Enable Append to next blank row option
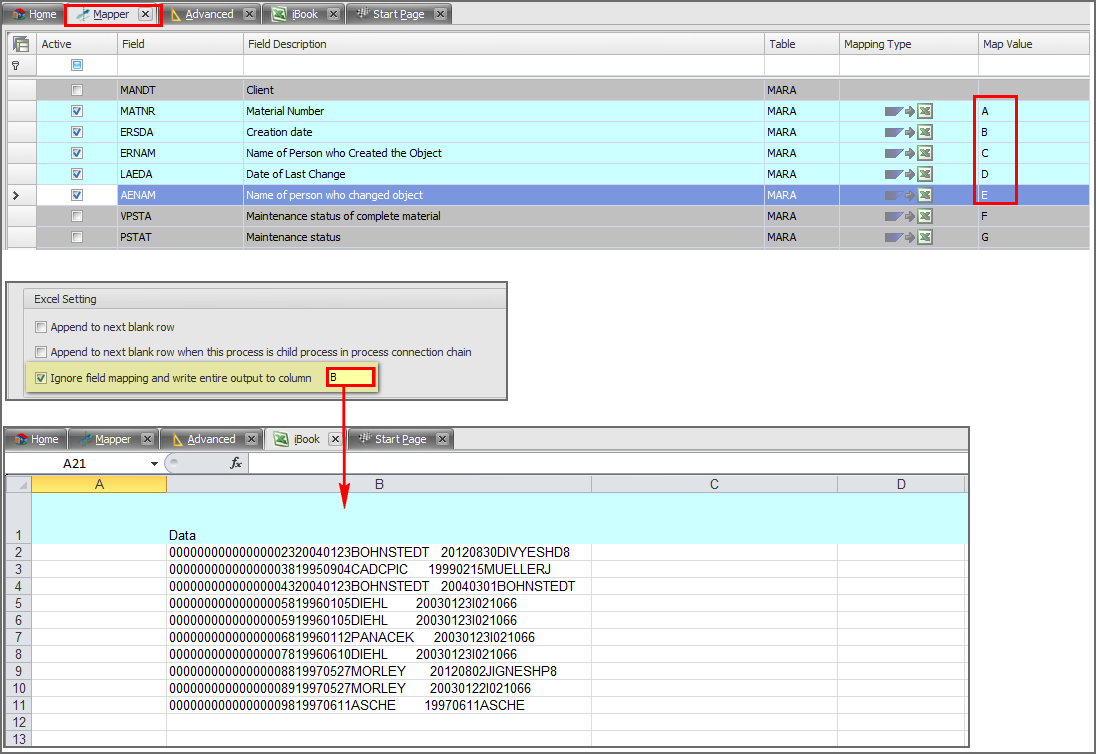 (x=41, y=327)
